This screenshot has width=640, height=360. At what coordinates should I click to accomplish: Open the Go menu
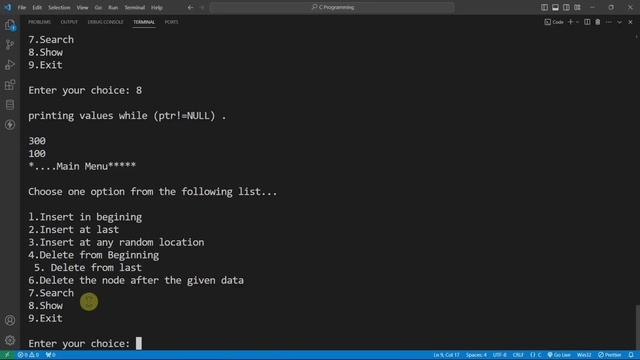tap(98, 7)
